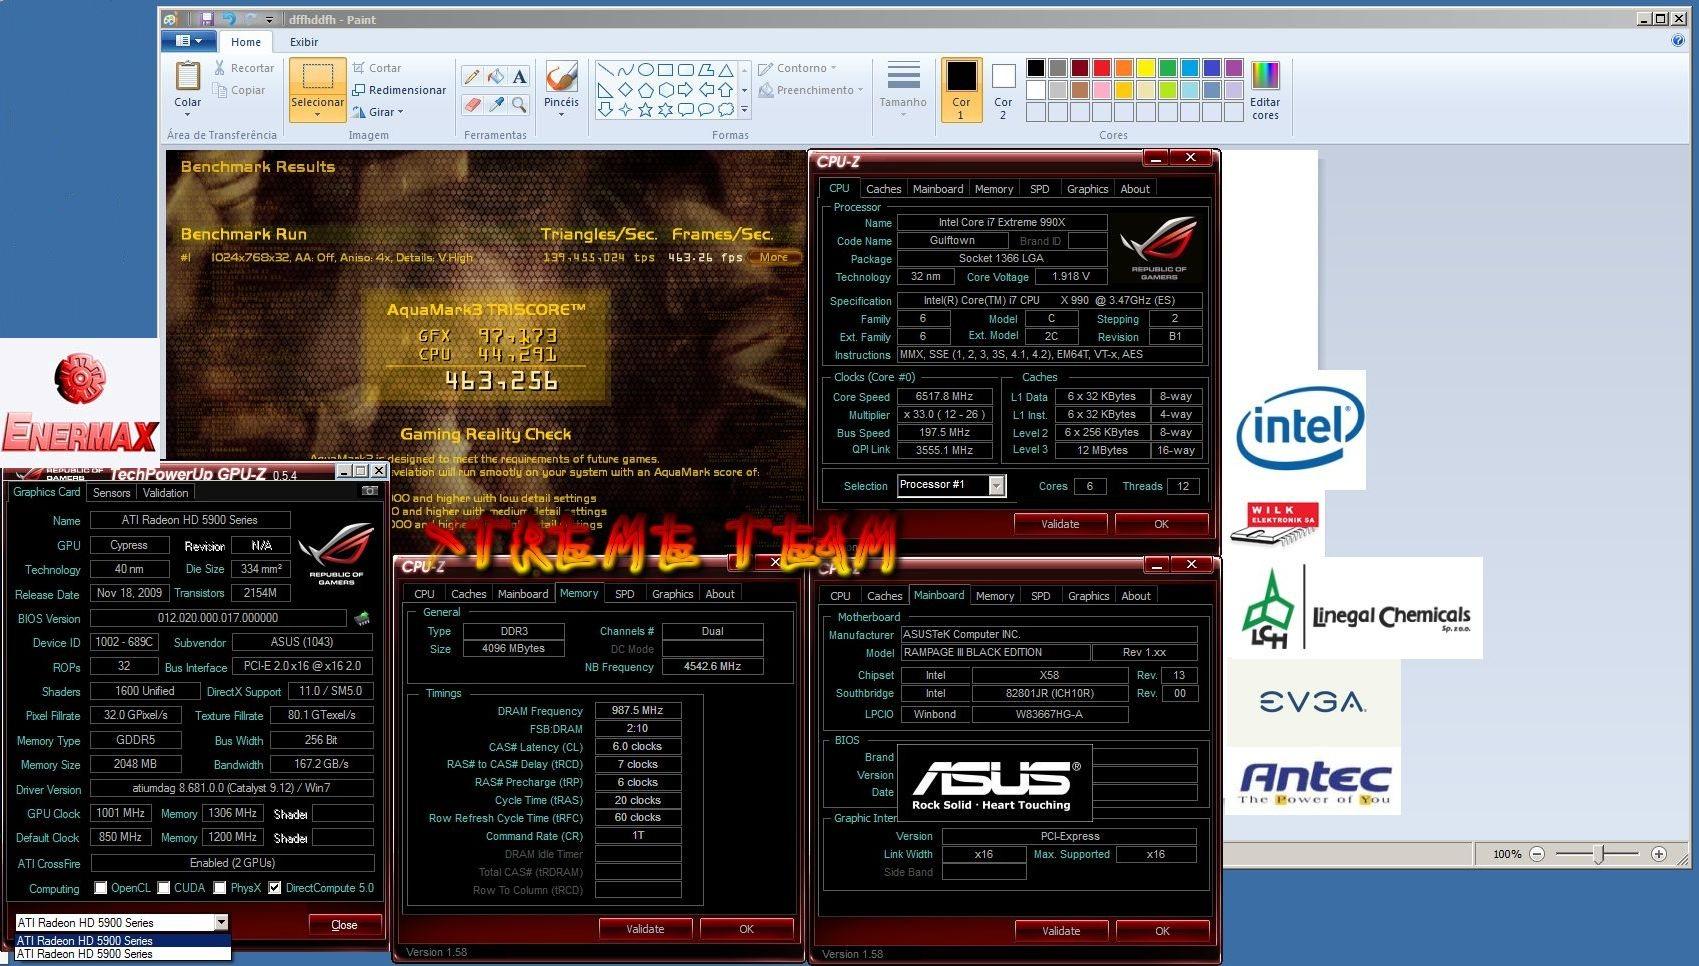Choose the pentagon shape in Formas

(646, 90)
